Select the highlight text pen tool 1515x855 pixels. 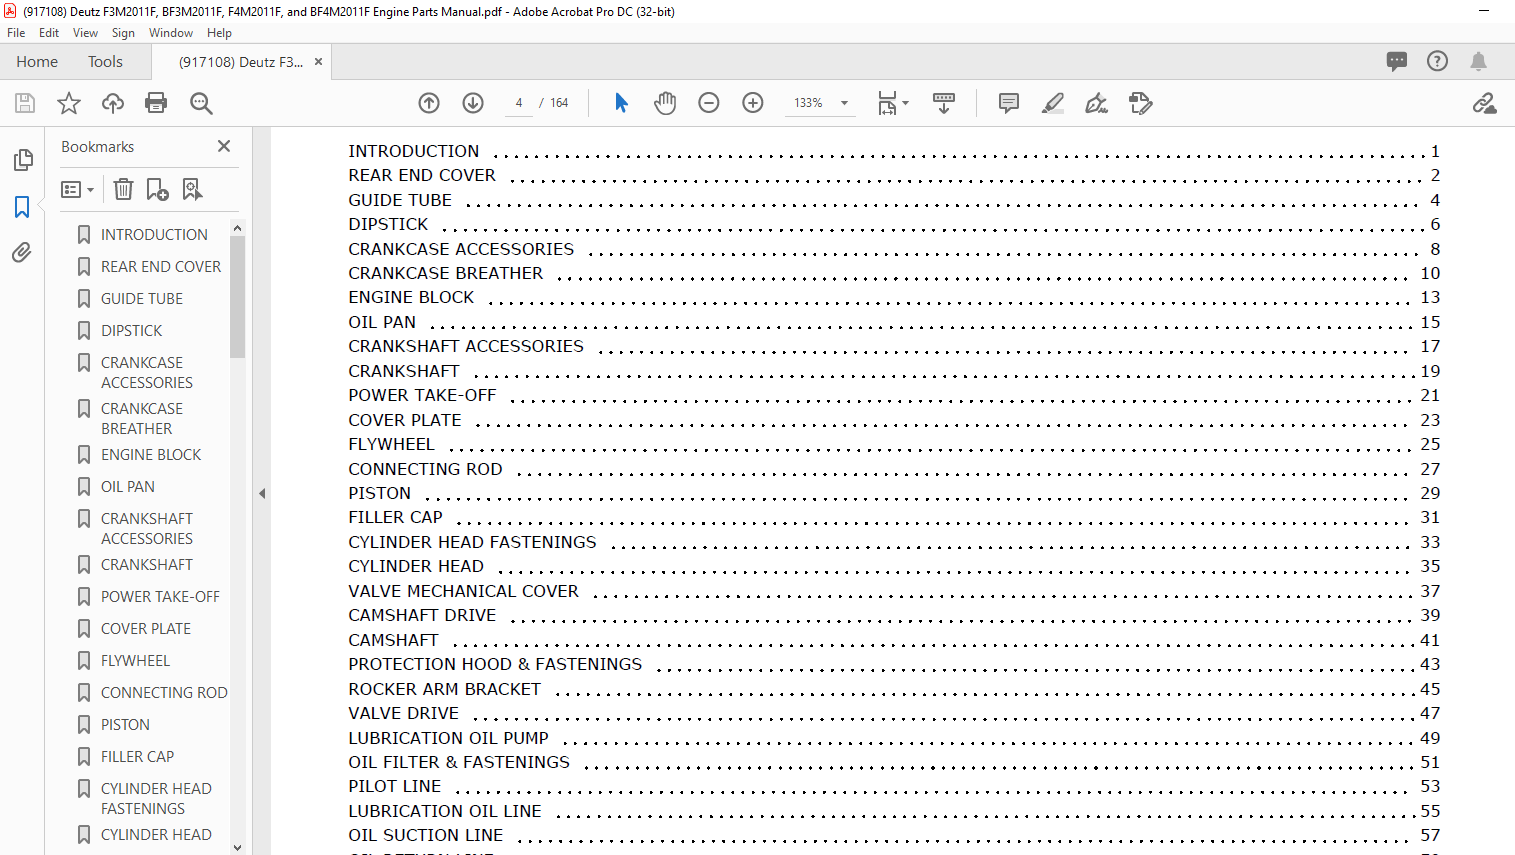(x=1053, y=103)
